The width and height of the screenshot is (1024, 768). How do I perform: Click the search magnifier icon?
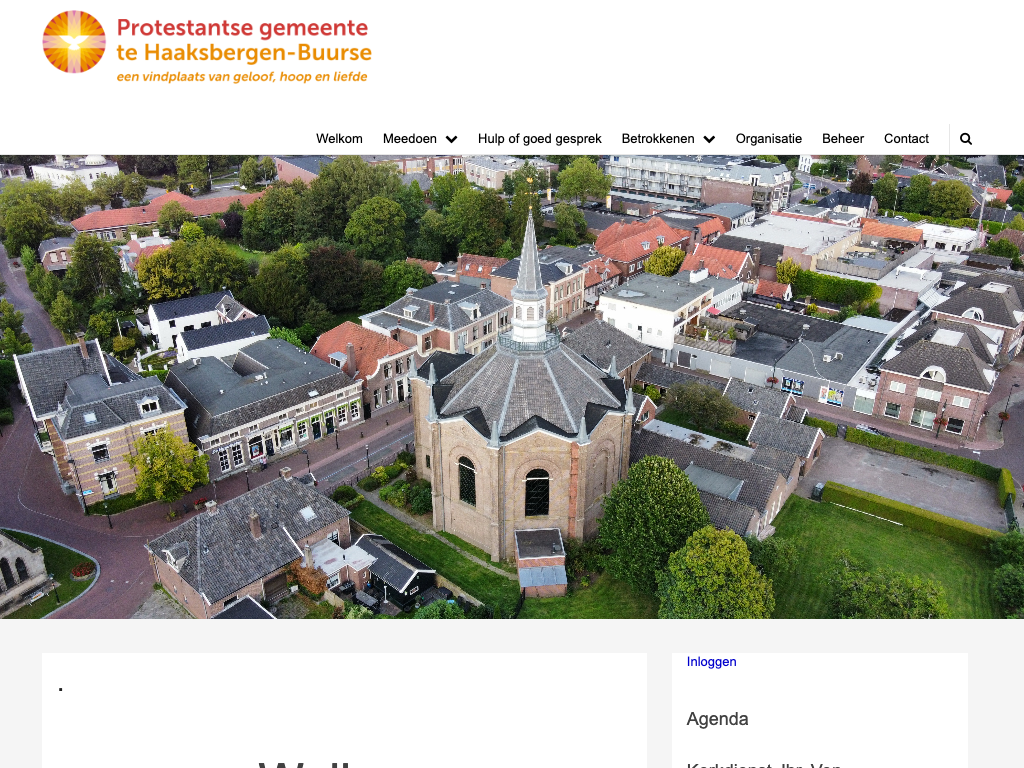click(965, 139)
